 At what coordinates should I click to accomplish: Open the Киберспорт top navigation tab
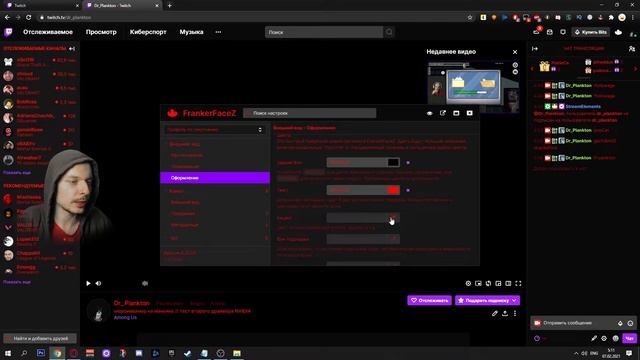coord(148,32)
